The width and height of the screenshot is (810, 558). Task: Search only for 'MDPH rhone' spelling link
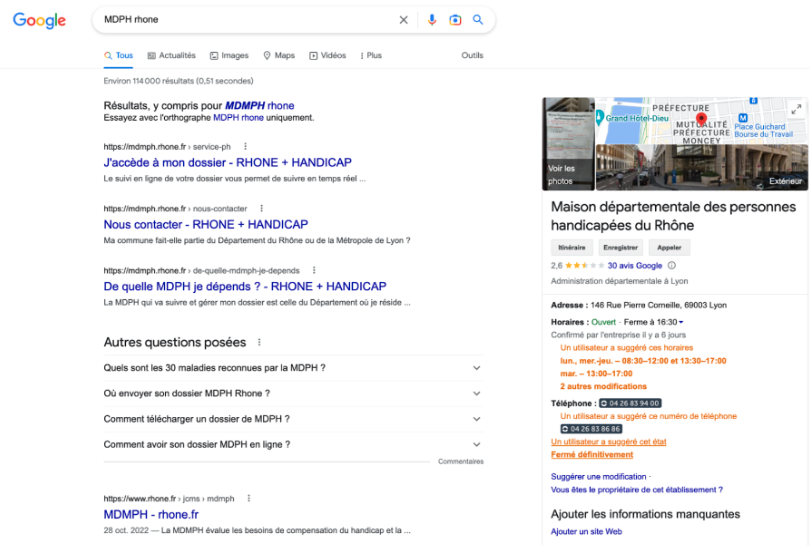click(238, 118)
